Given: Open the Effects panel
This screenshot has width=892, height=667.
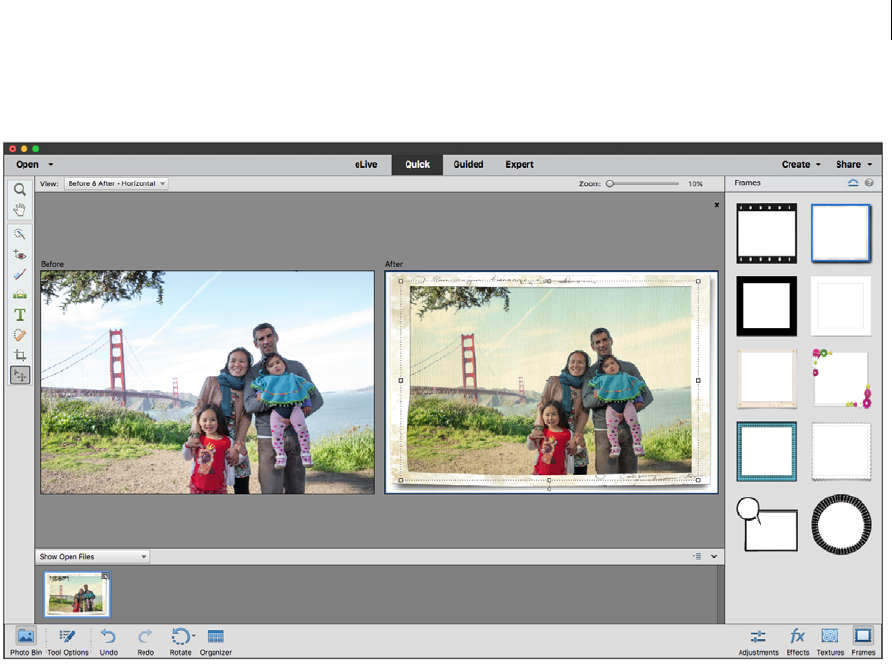Looking at the screenshot, I should (x=798, y=642).
